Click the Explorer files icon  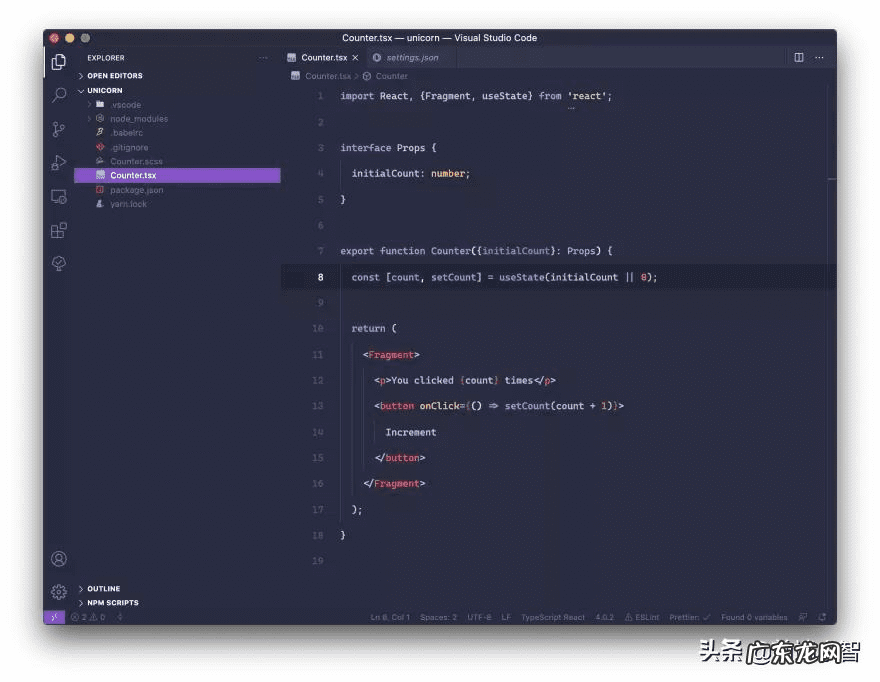[59, 62]
